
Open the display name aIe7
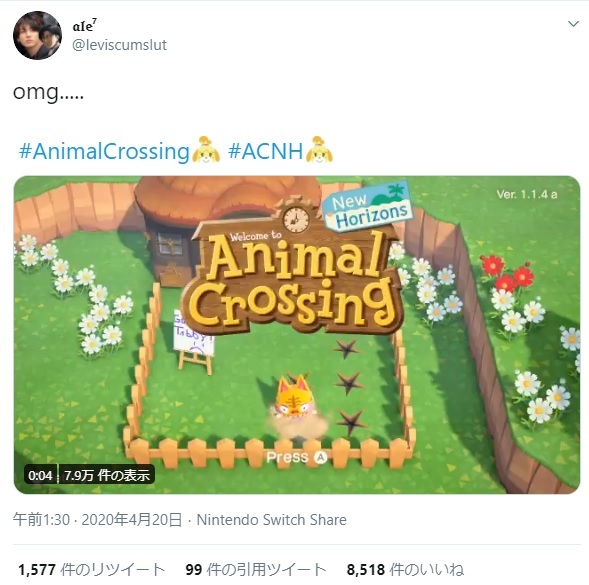pyautogui.click(x=85, y=26)
